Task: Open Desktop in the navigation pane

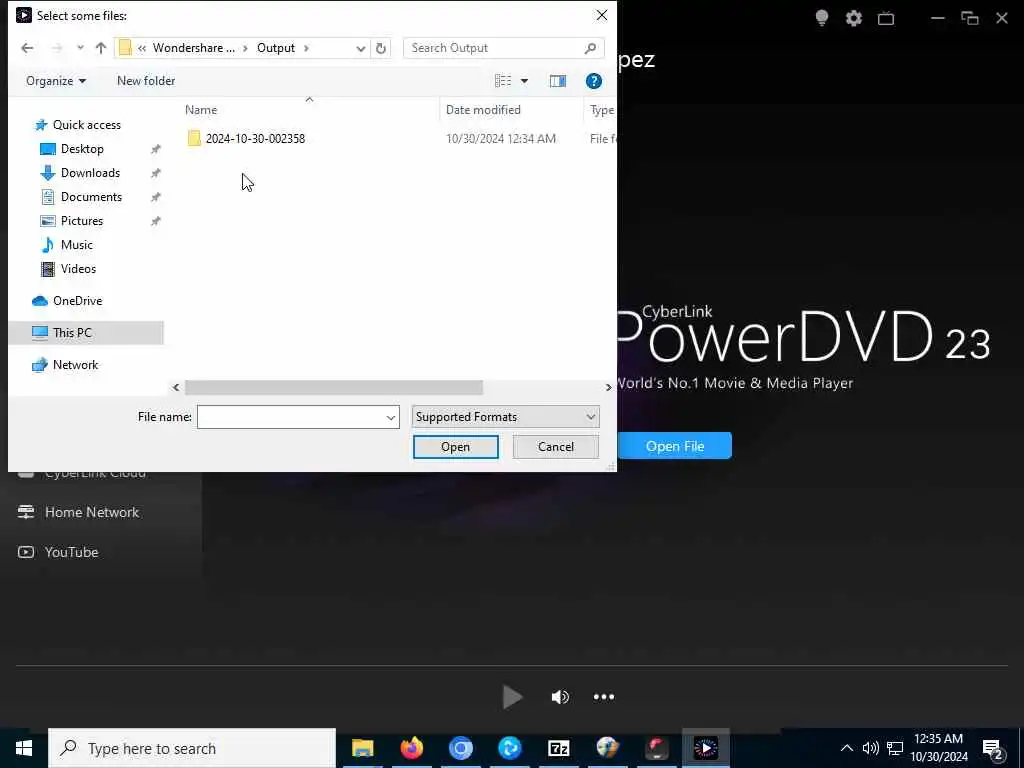Action: click(82, 149)
